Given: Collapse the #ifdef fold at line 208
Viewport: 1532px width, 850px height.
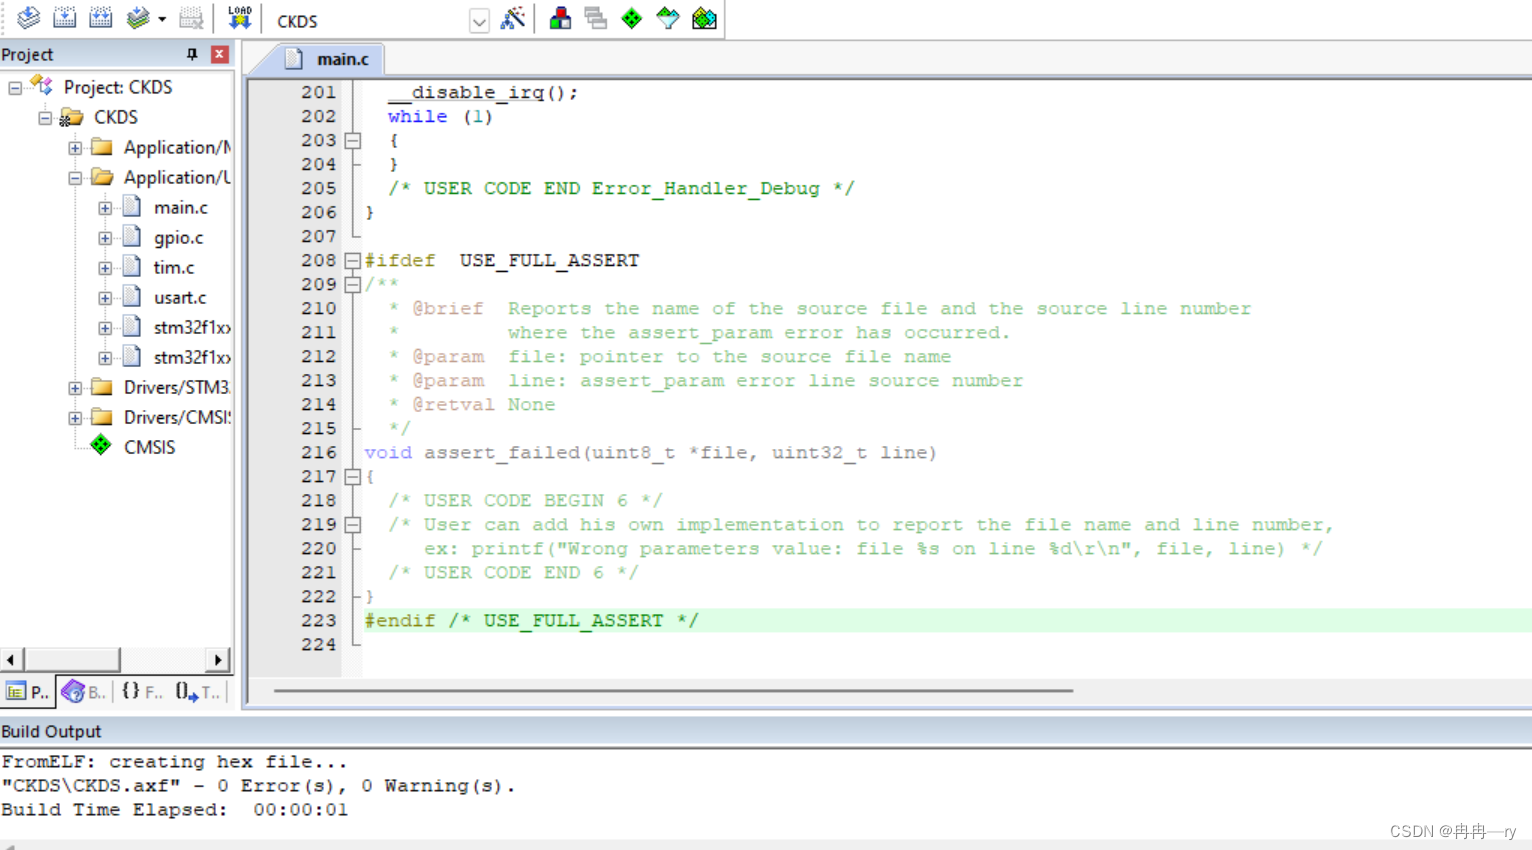Looking at the screenshot, I should pos(353,261).
